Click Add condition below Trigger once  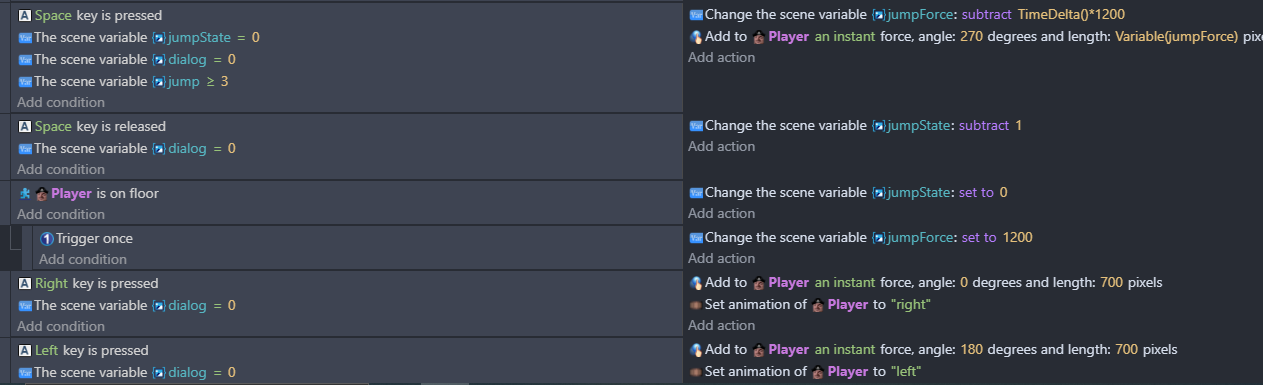click(83, 259)
